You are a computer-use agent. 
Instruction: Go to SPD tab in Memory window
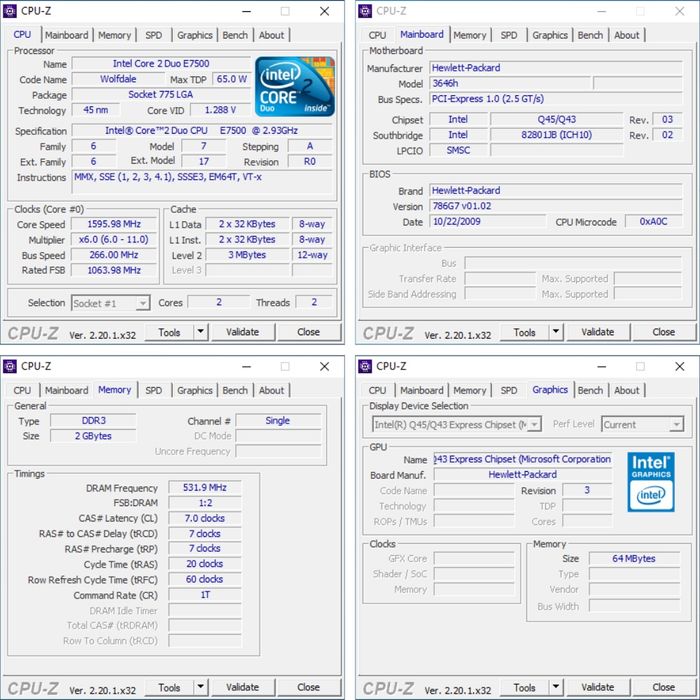click(x=154, y=391)
